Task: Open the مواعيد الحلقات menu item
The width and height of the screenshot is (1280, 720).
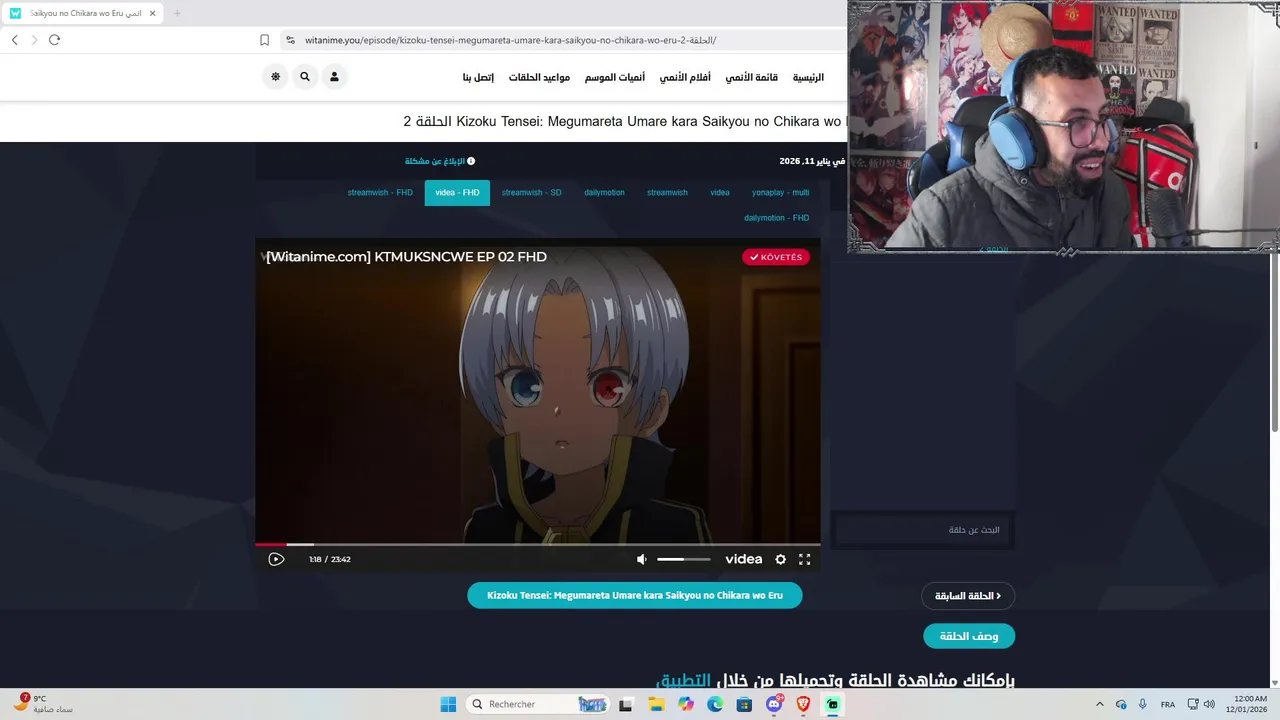Action: (539, 77)
